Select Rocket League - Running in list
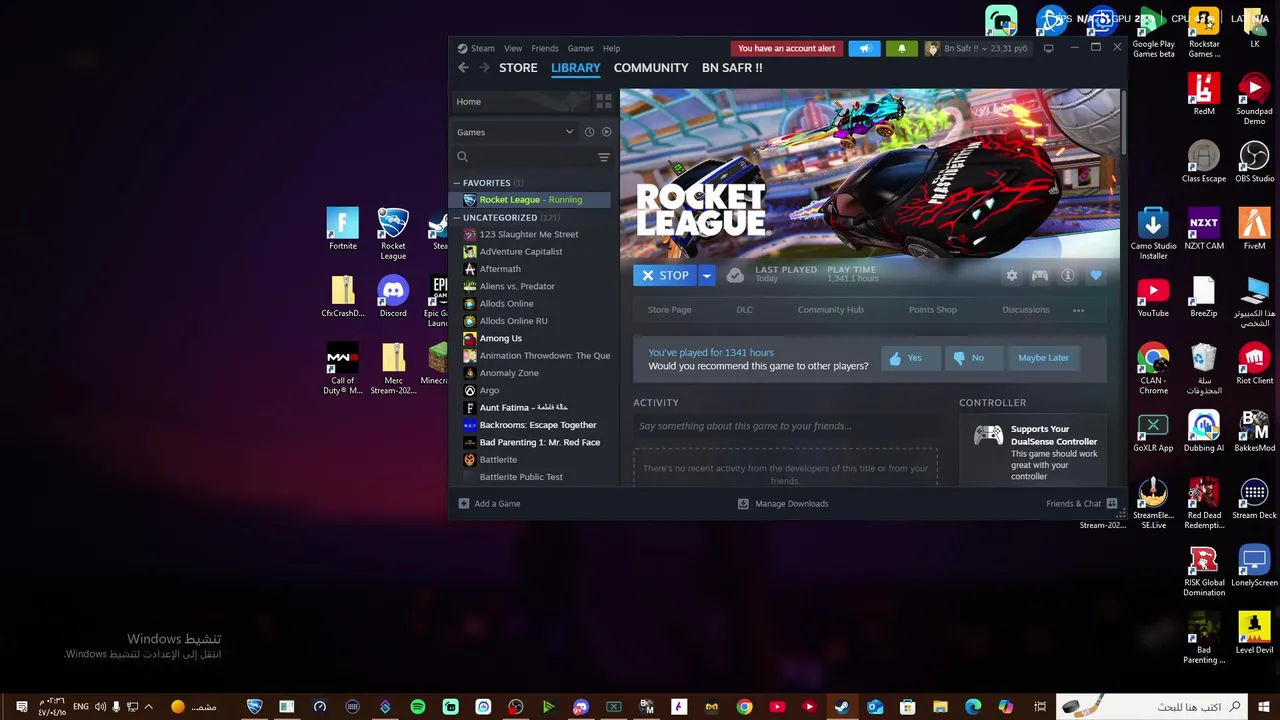The image size is (1280, 720). click(530, 200)
